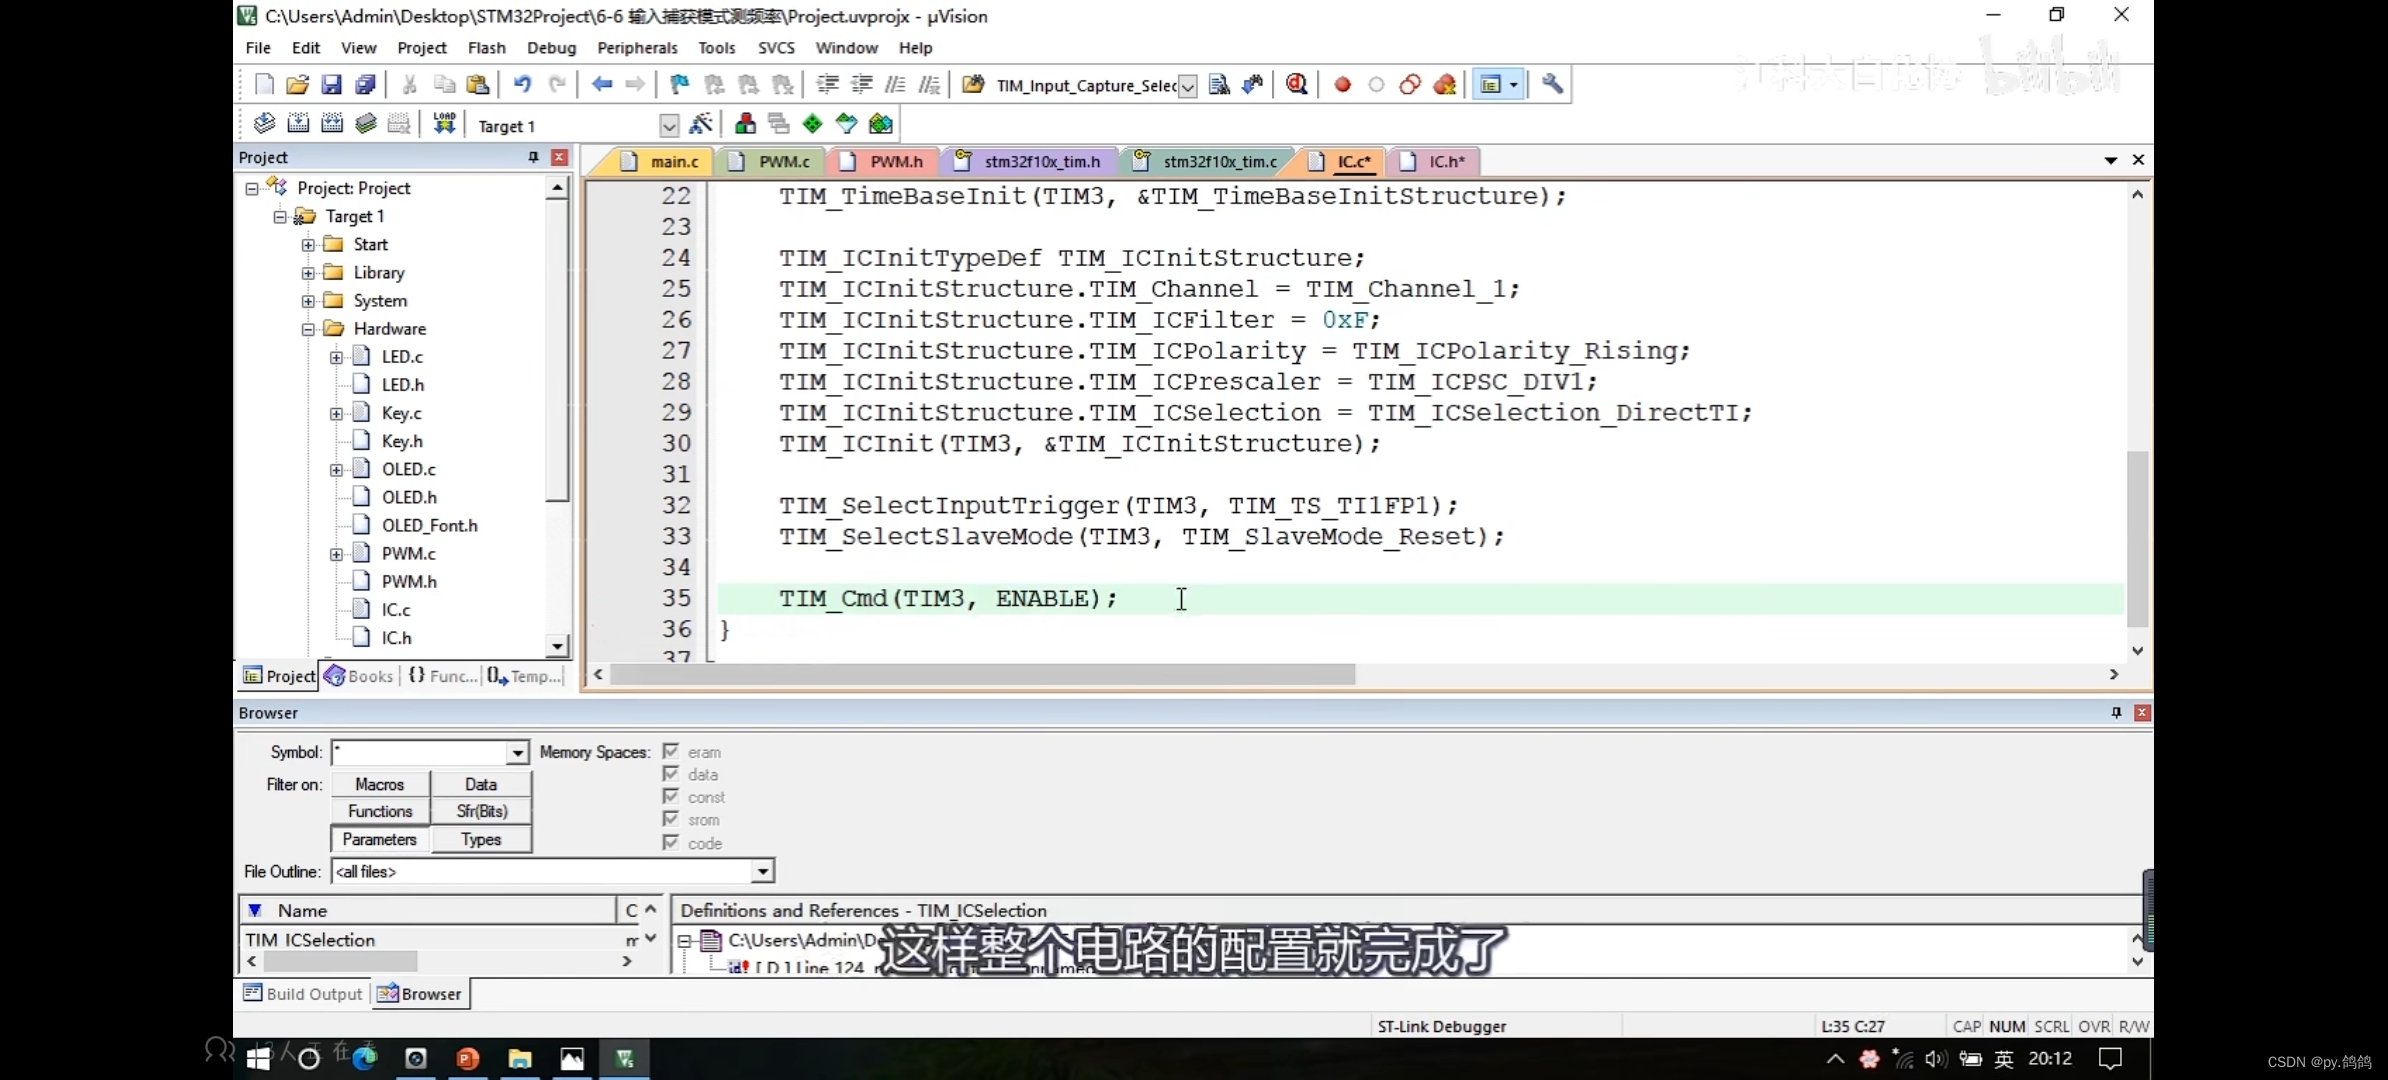2388x1080 pixels.
Task: Switch to the Build Output tab
Action: click(303, 993)
